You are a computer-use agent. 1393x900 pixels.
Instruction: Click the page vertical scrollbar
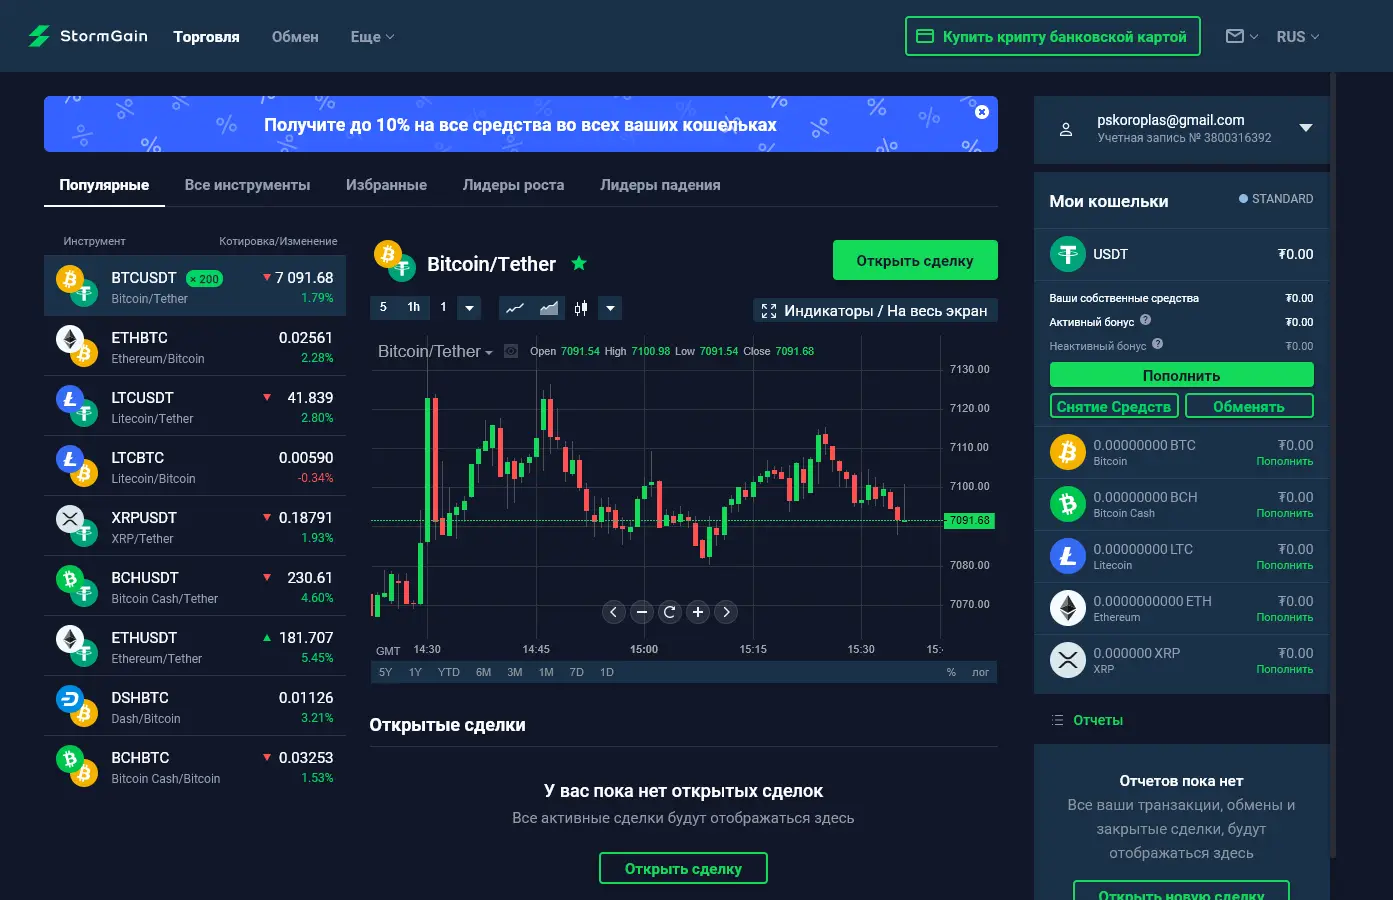click(x=1333, y=465)
